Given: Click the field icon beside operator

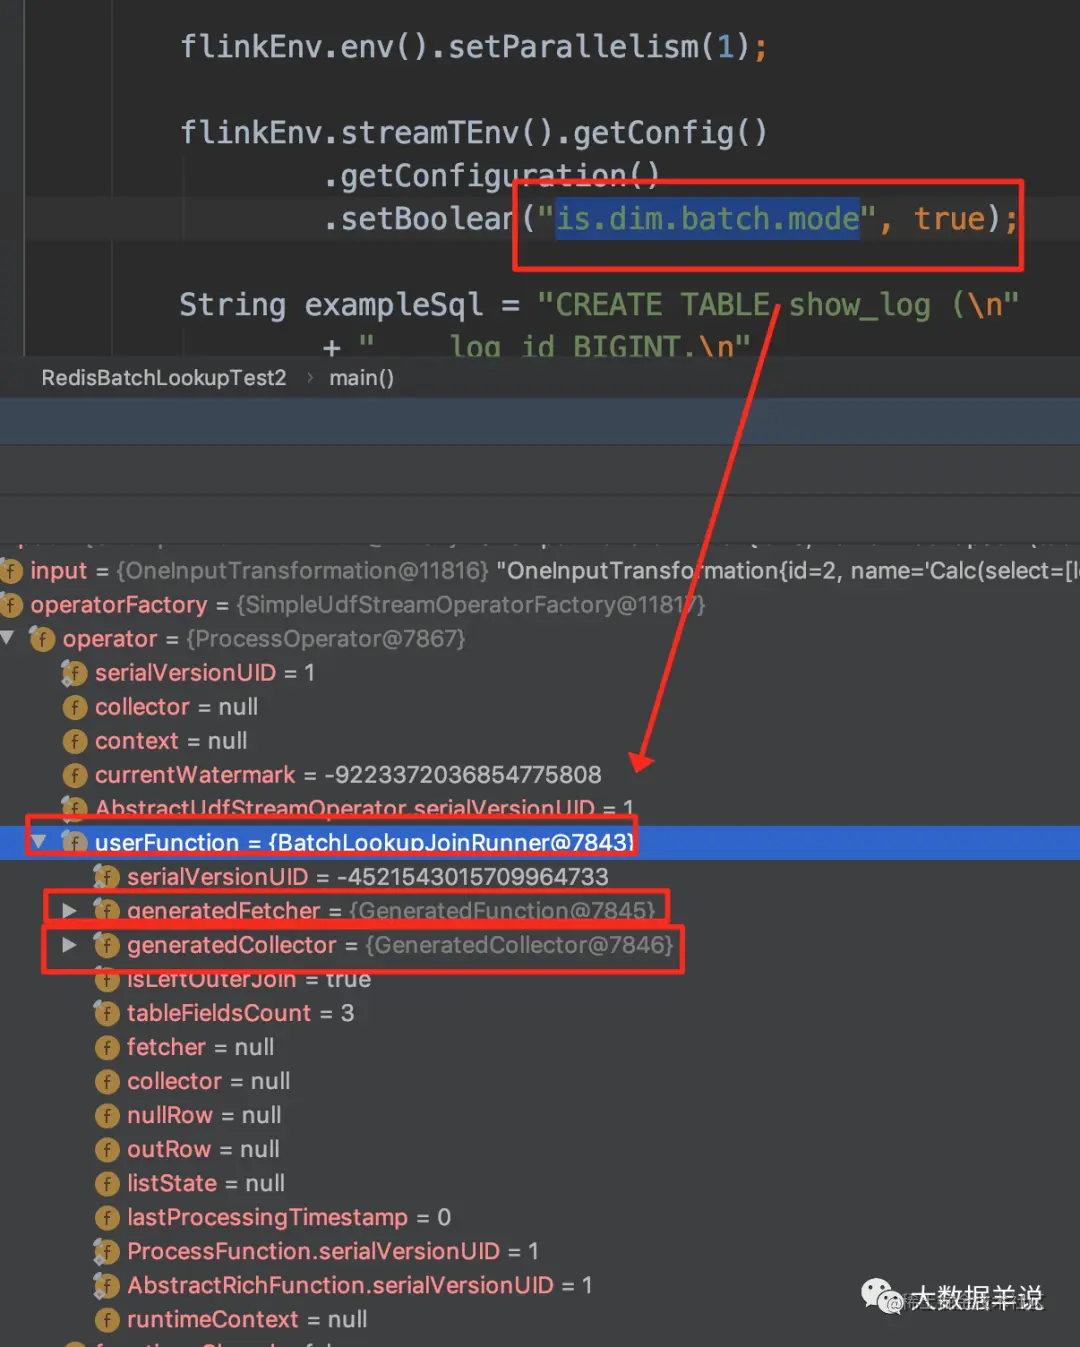Looking at the screenshot, I should 43,639.
